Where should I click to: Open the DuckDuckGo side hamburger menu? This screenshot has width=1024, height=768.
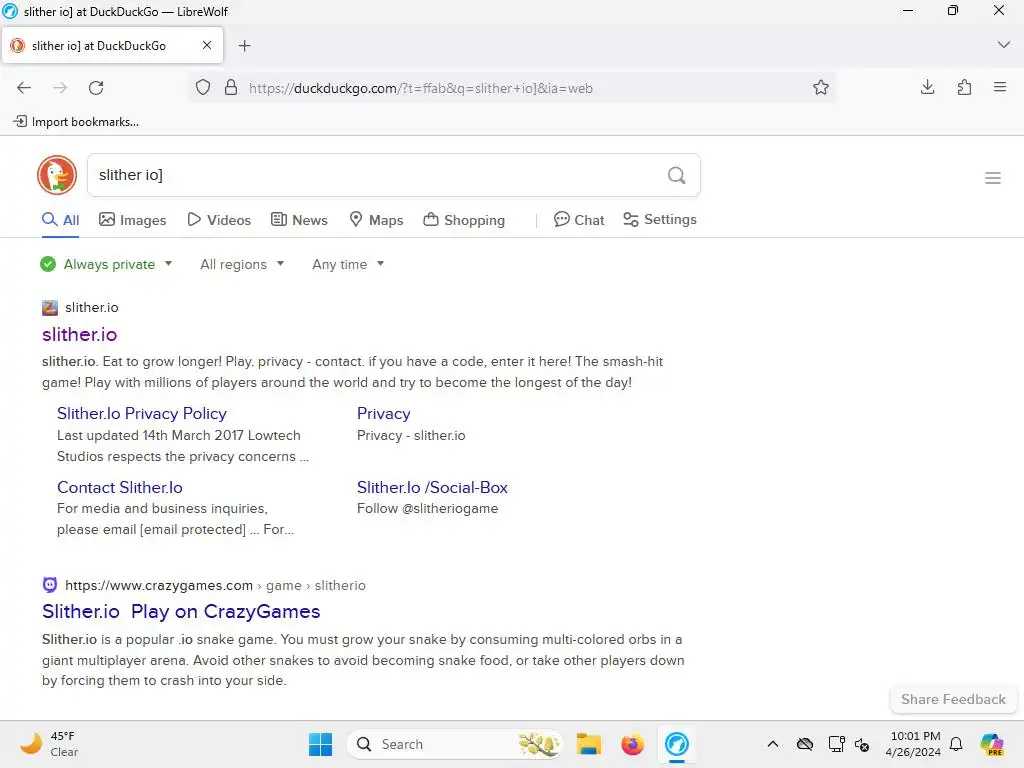click(993, 178)
